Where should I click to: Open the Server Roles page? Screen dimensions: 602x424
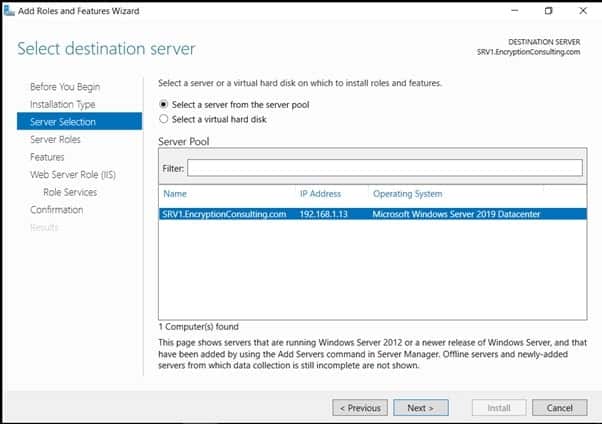56,140
